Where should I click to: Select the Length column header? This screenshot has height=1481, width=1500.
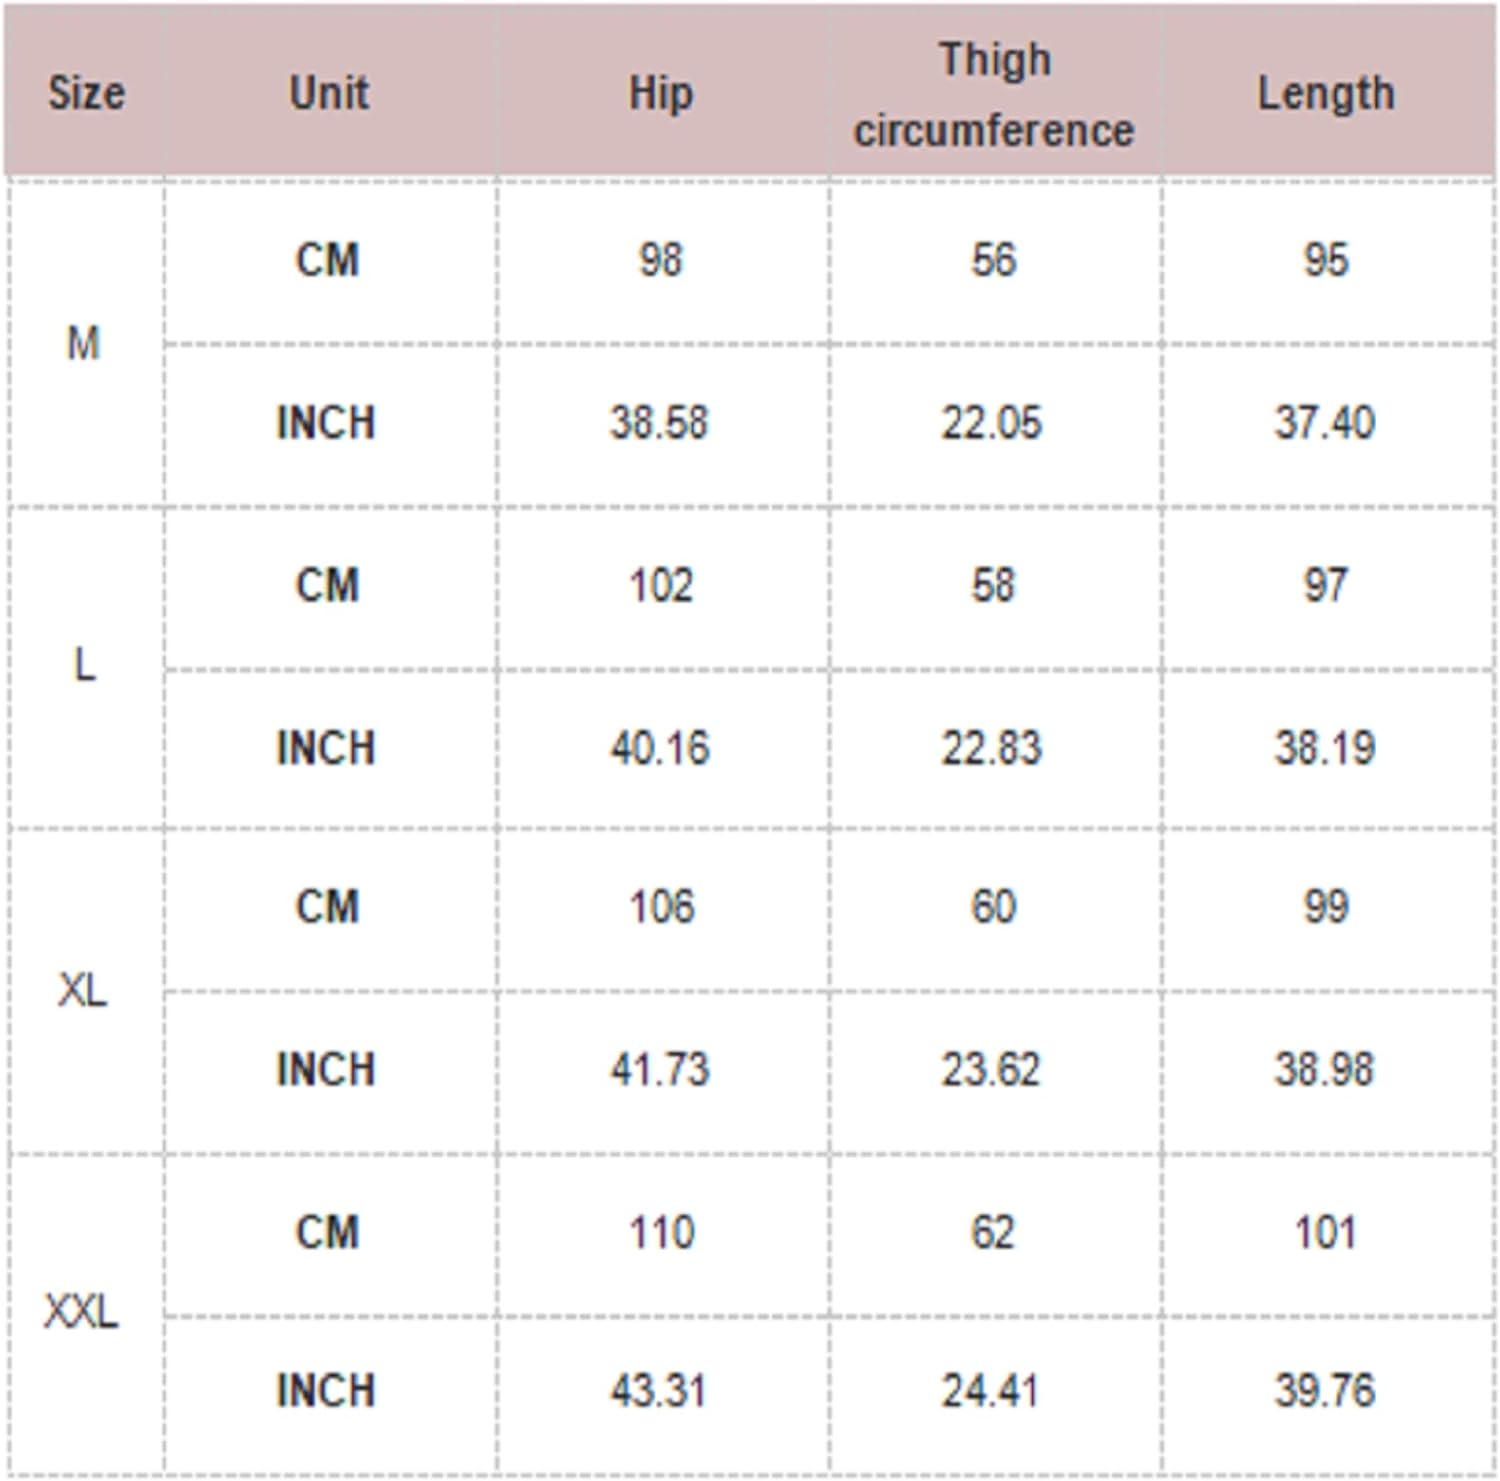coord(1326,94)
